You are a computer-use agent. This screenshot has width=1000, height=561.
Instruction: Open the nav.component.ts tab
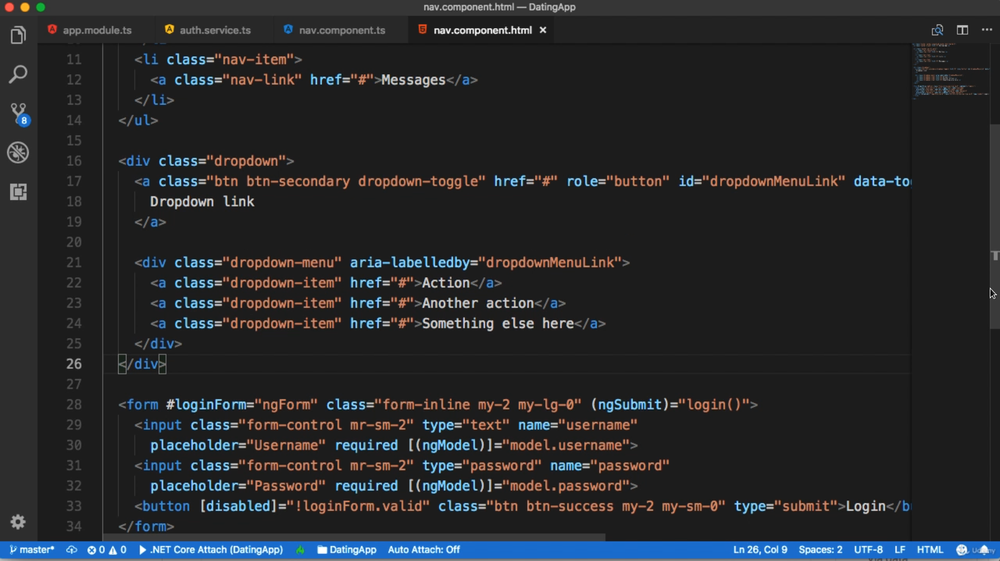click(341, 30)
